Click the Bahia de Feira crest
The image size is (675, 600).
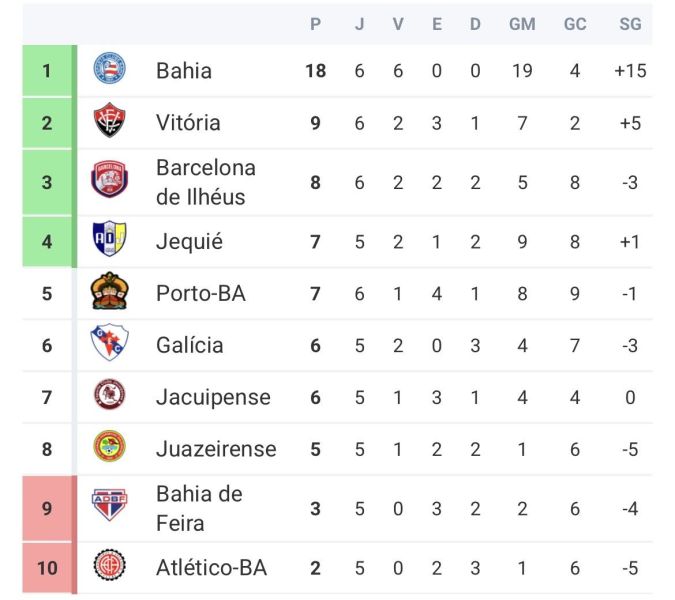point(109,507)
